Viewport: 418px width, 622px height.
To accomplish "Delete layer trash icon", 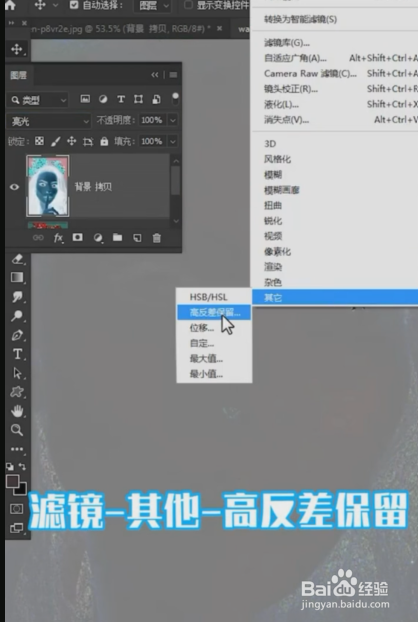I will [x=157, y=238].
